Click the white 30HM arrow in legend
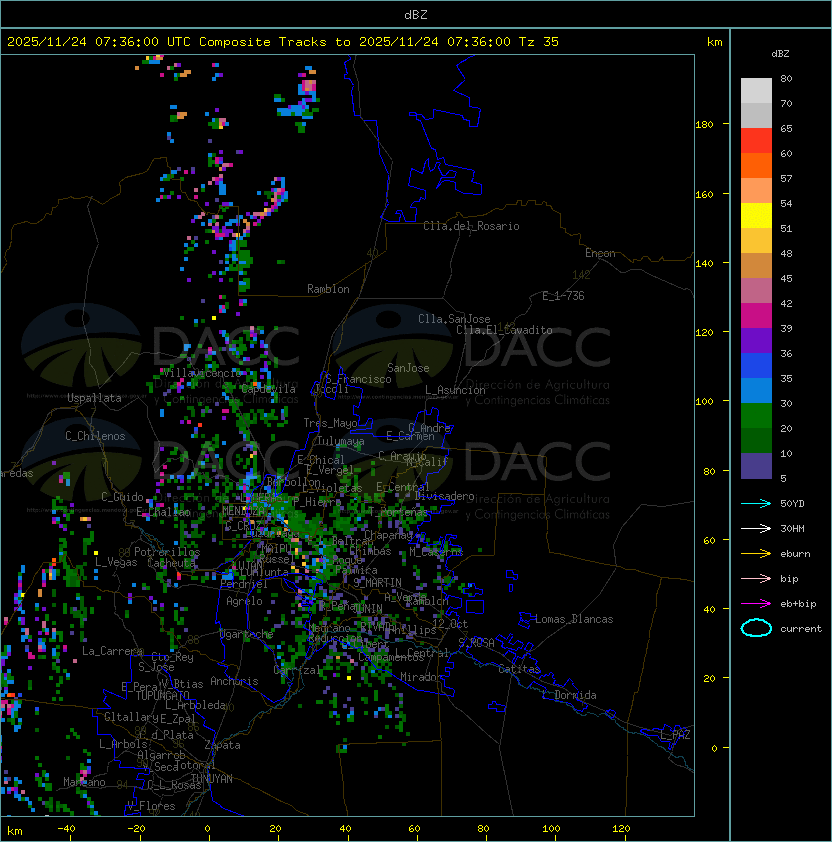 pos(756,528)
